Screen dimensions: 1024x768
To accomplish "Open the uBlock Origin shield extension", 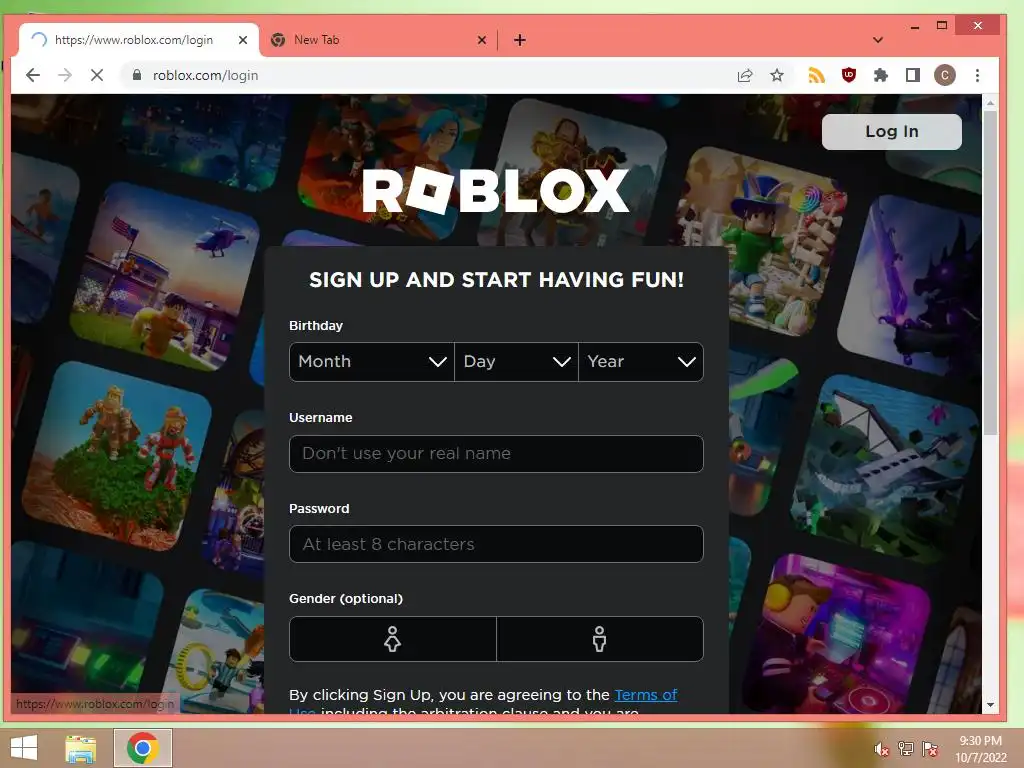I will point(848,75).
